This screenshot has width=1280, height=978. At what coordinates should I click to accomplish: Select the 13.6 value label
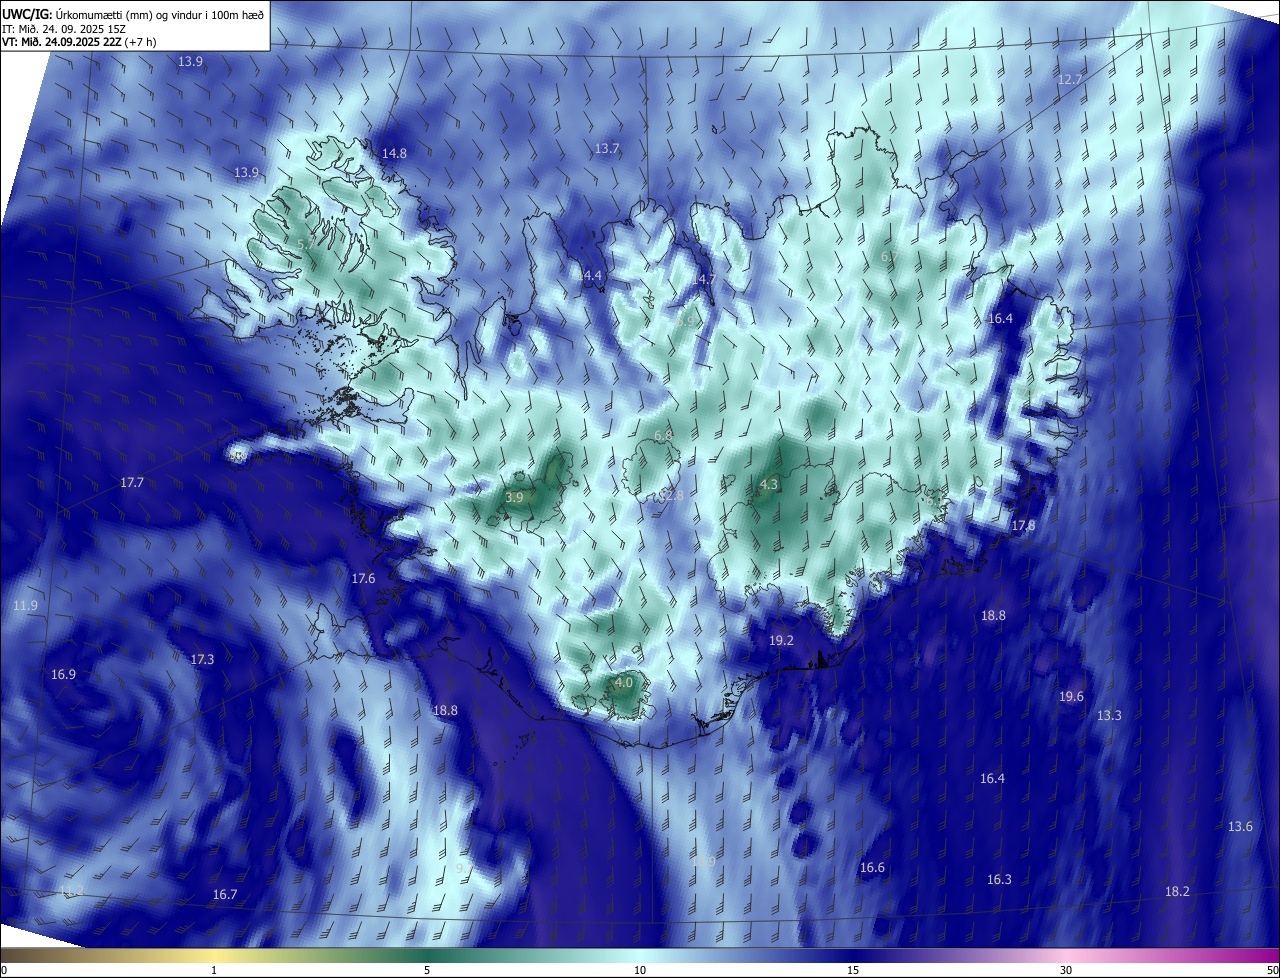click(x=1240, y=826)
